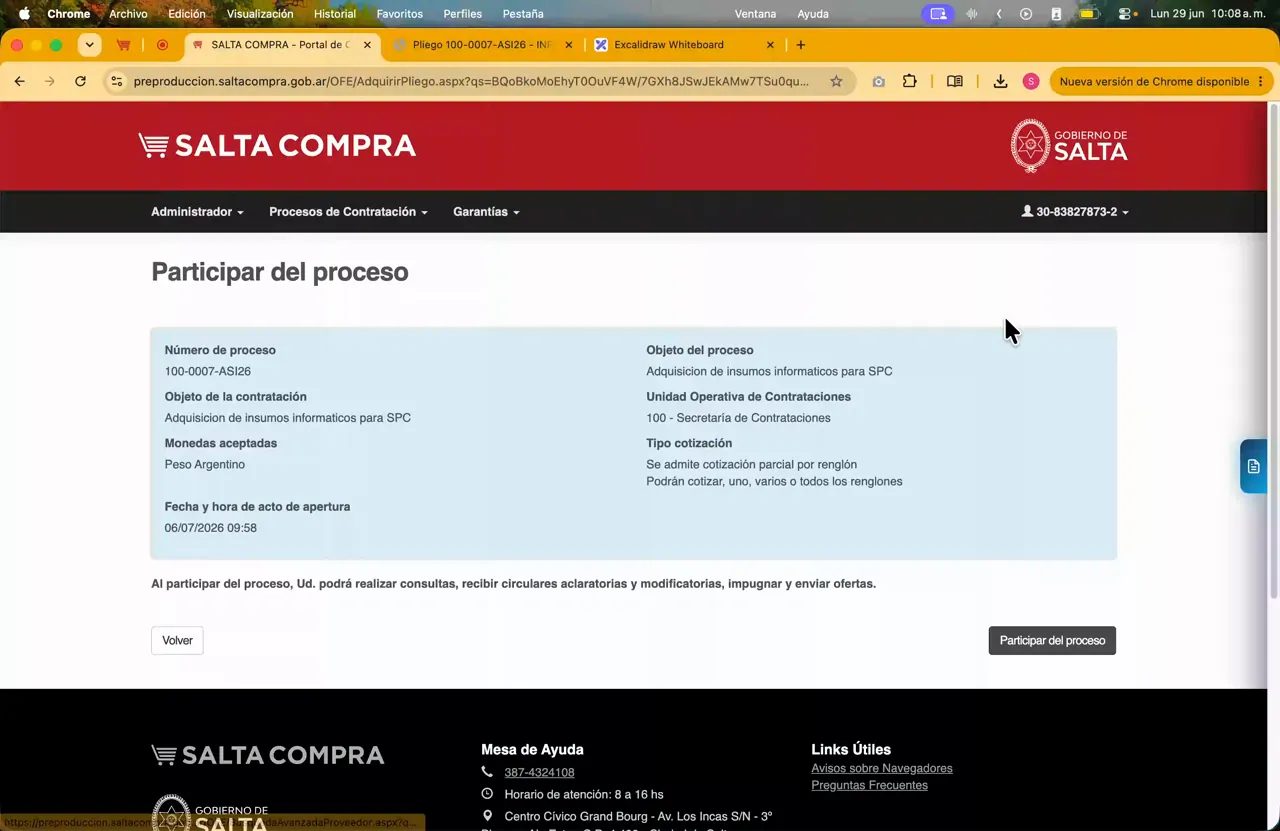Open the Favoritos menu
Image resolution: width=1280 pixels, height=831 pixels.
click(399, 14)
